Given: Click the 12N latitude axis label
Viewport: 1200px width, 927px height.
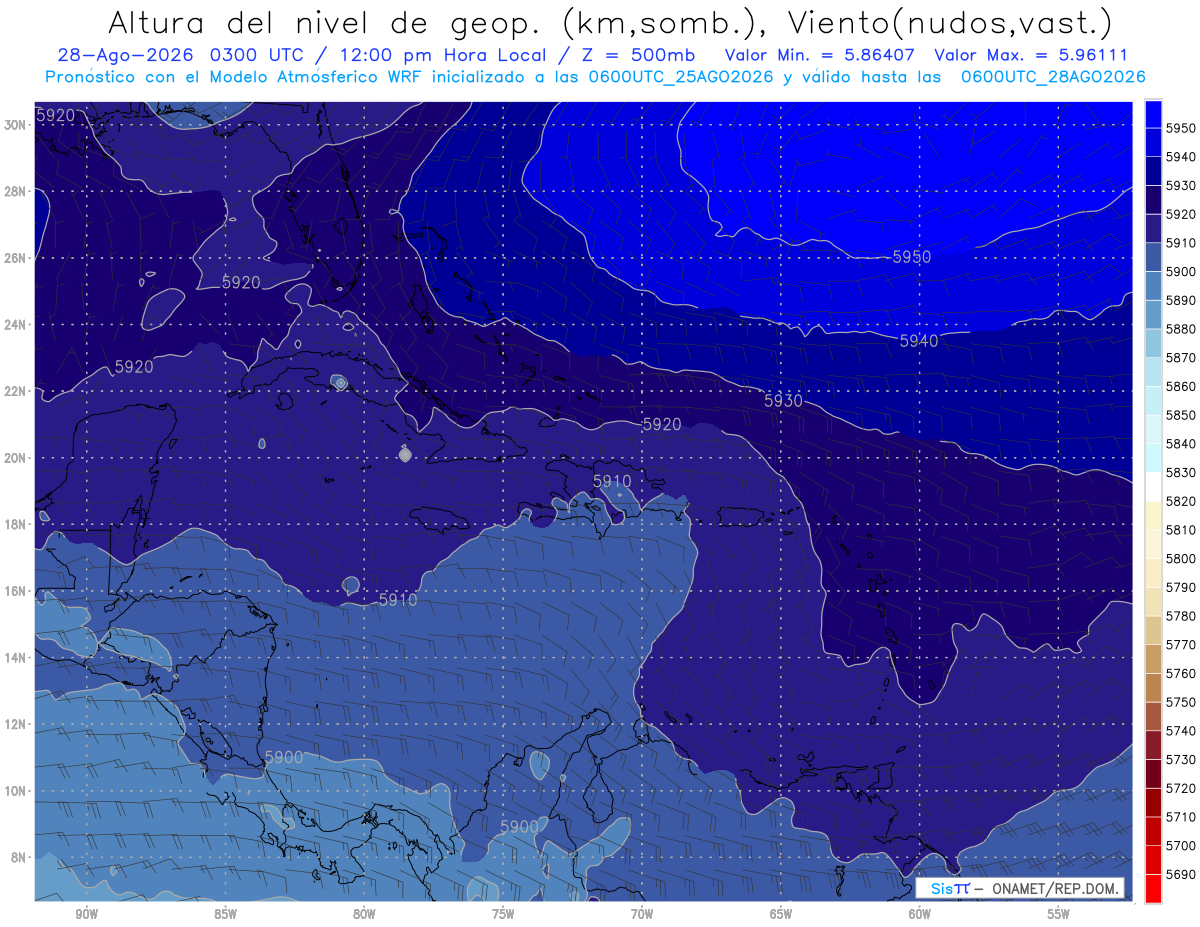Looking at the screenshot, I should [x=15, y=724].
